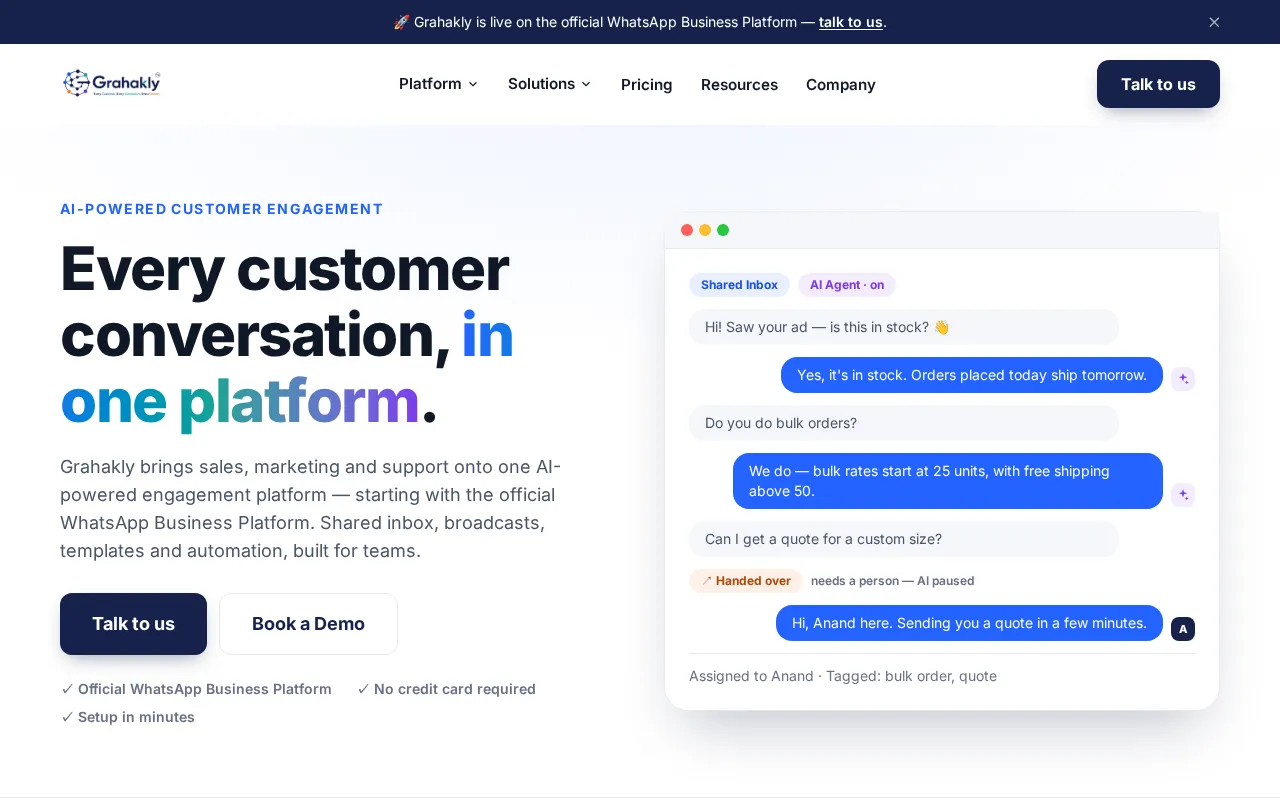Click the Anand 'A' avatar icon
The image size is (1280, 800).
1183,629
